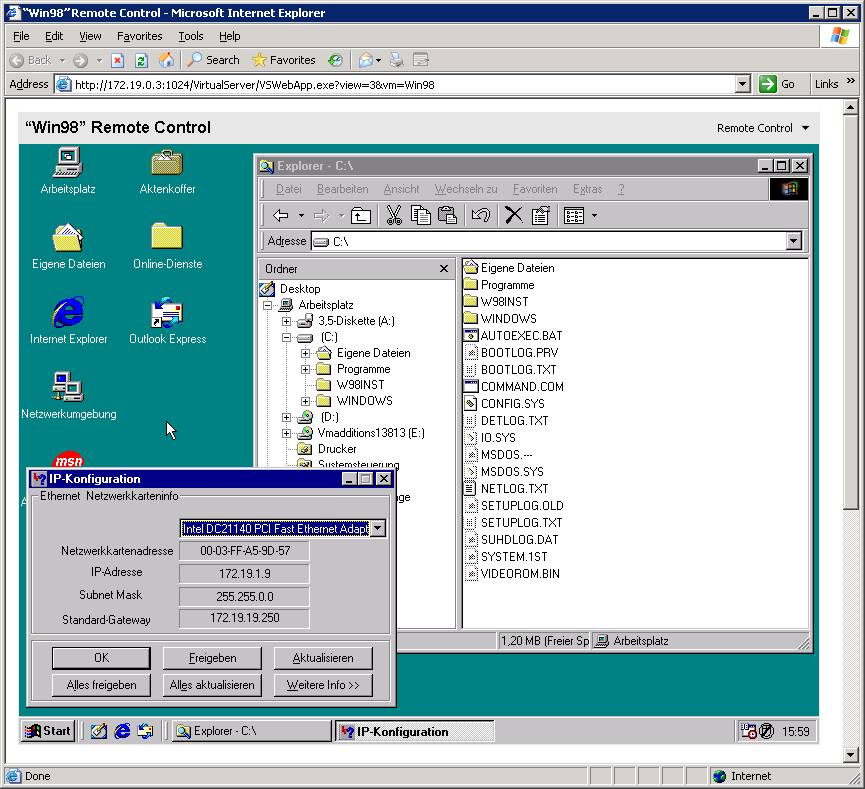Click Internet Explorer quick launch icon

coord(122,731)
